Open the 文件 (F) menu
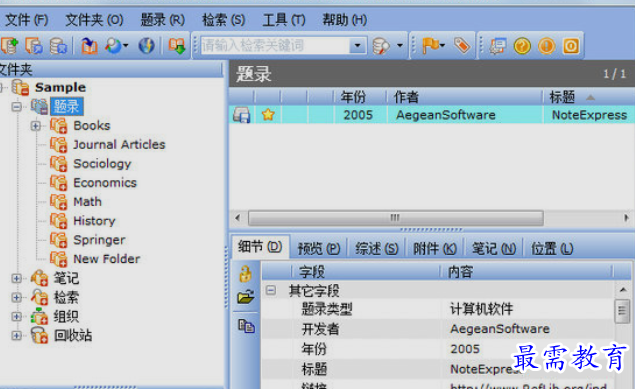 26,19
